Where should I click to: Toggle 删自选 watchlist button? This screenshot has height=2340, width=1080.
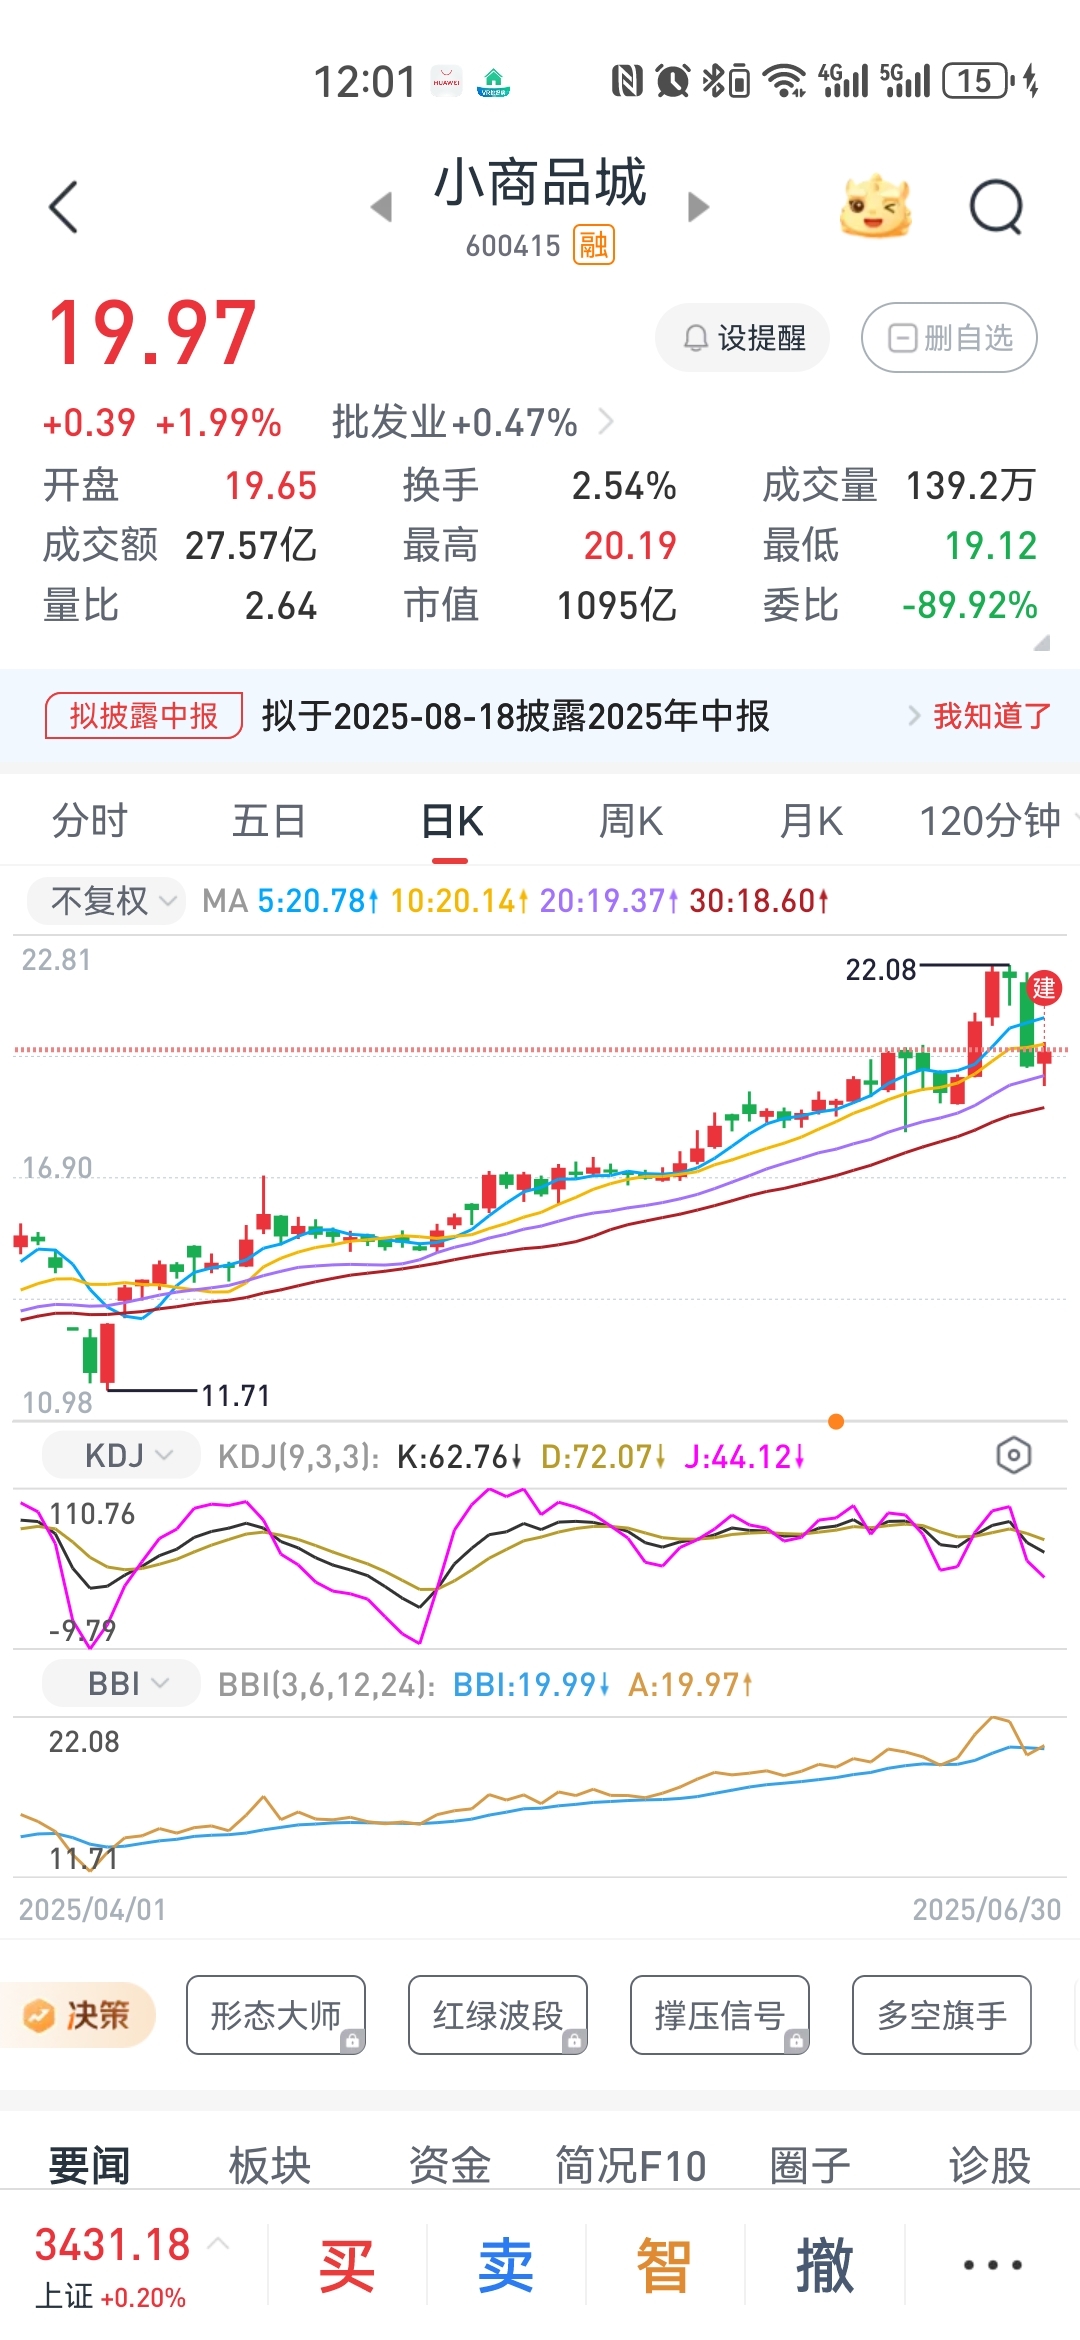(x=949, y=338)
